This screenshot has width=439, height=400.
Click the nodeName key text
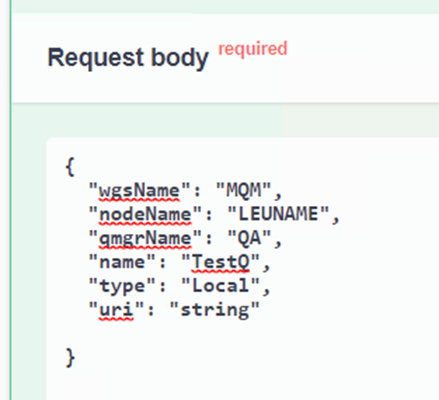[145, 214]
